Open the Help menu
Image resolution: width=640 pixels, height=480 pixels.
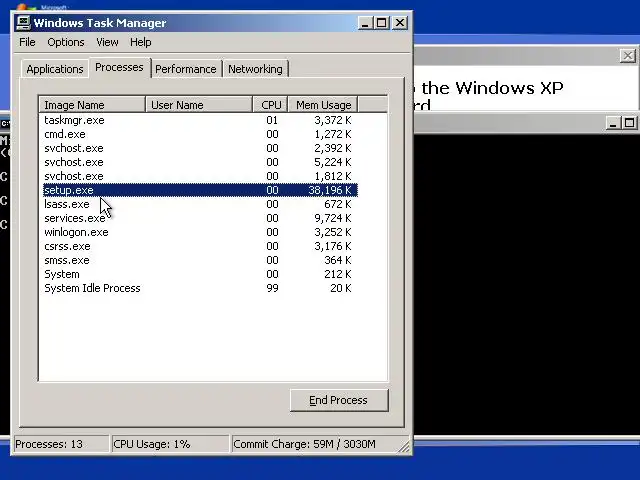pos(141,42)
